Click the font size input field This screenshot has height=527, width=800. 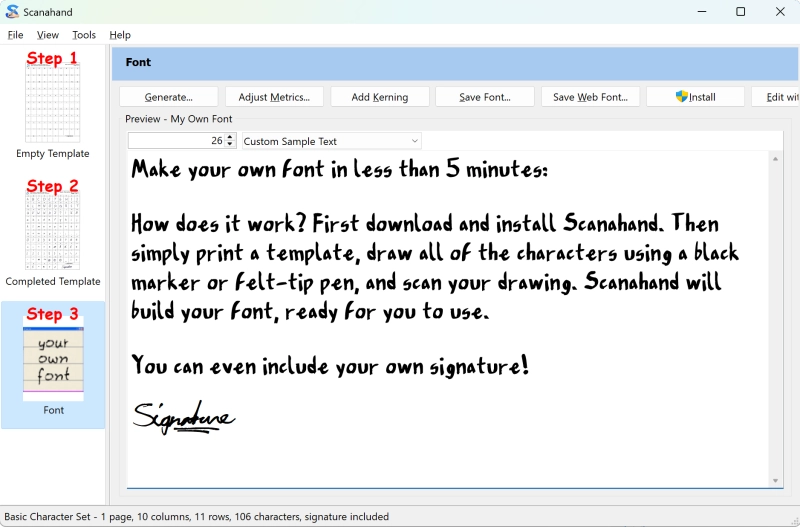coord(177,141)
